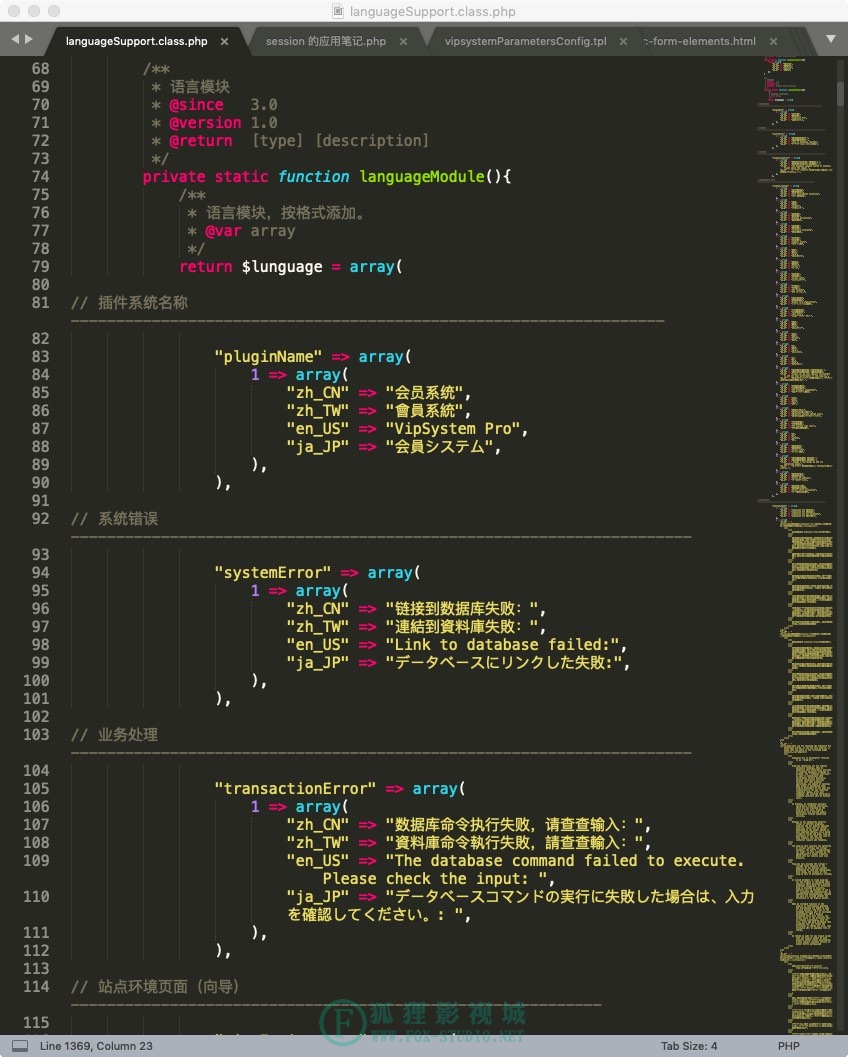
Task: Click the "// 系统错误" comment
Action: click(x=115, y=519)
